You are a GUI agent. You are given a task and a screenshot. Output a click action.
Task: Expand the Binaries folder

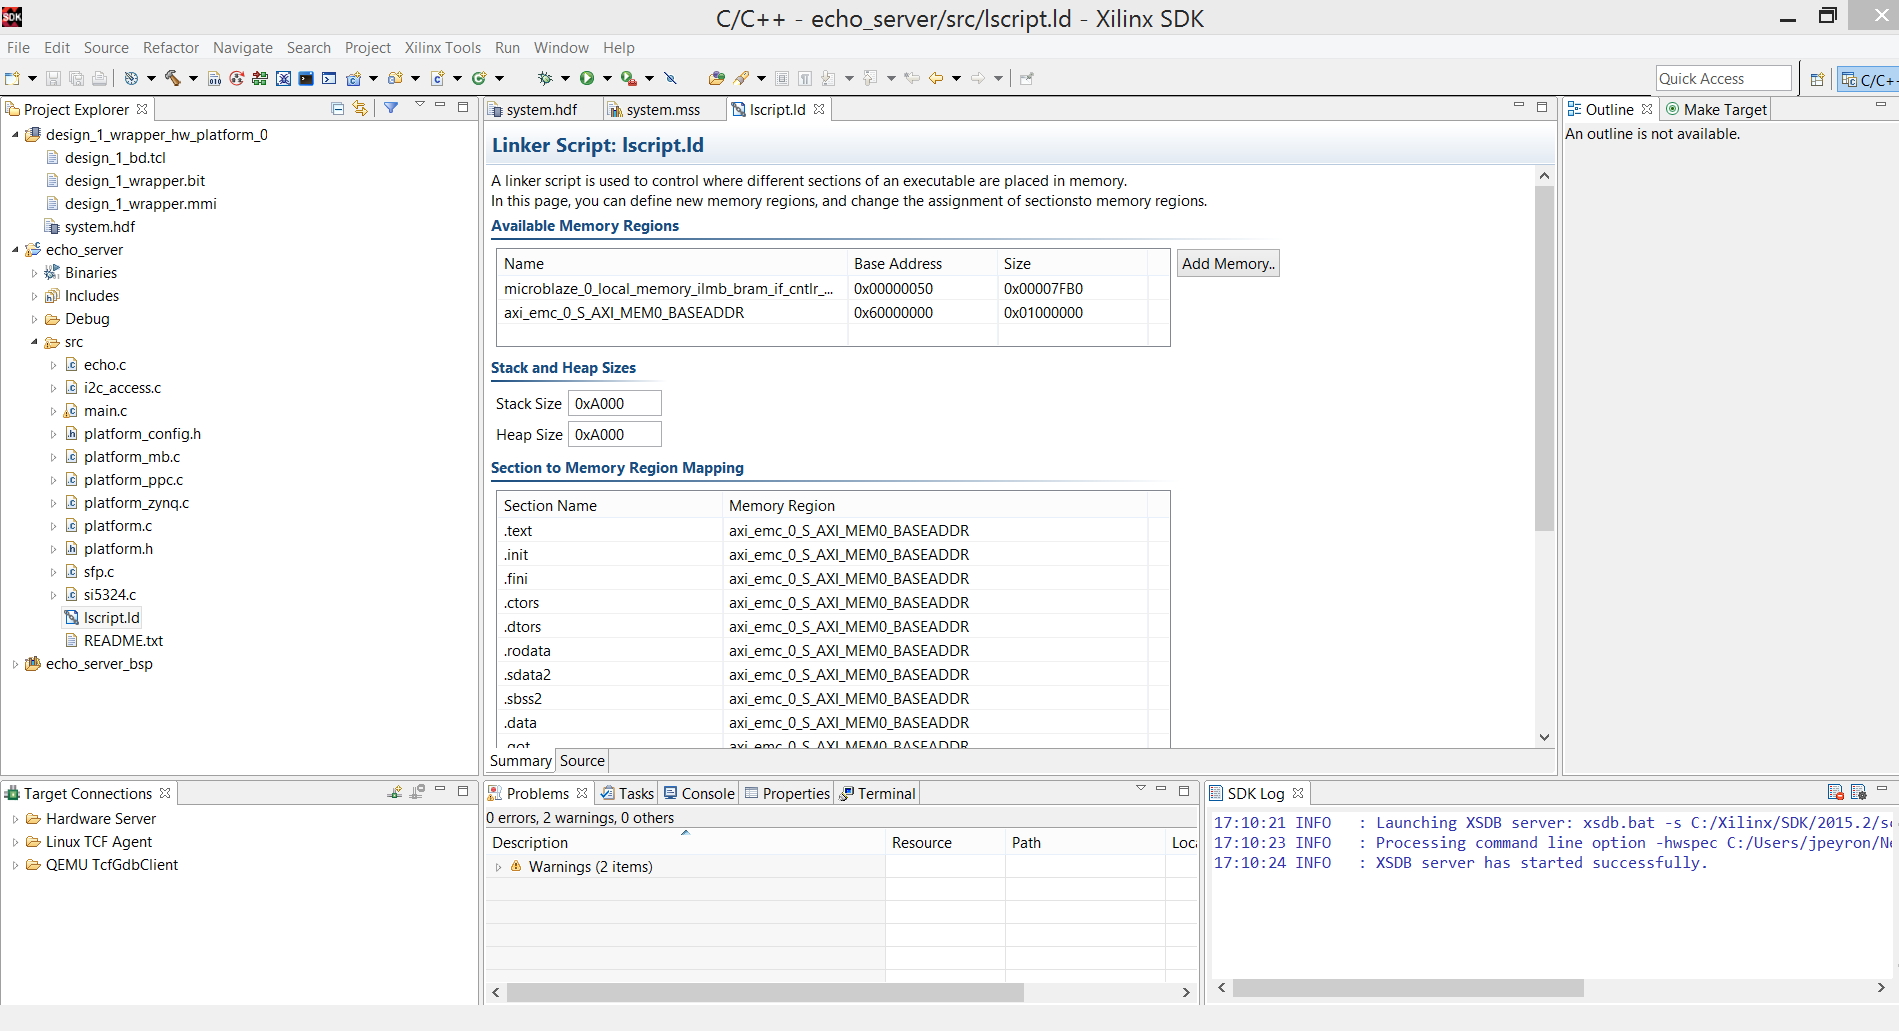tap(34, 273)
